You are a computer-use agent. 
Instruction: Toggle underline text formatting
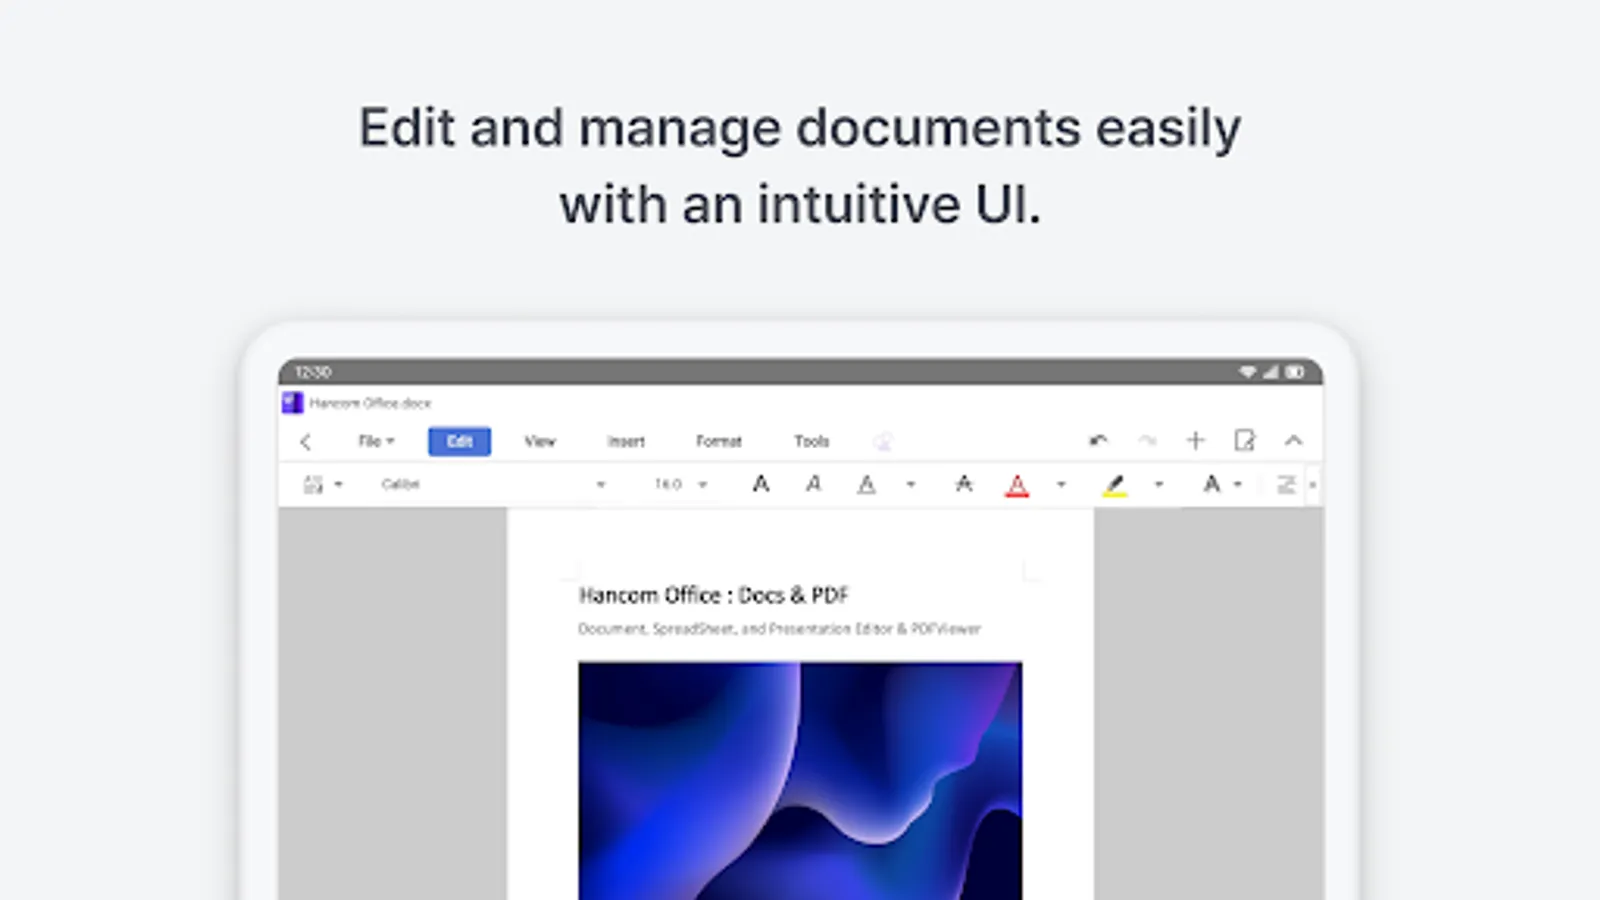pos(867,485)
